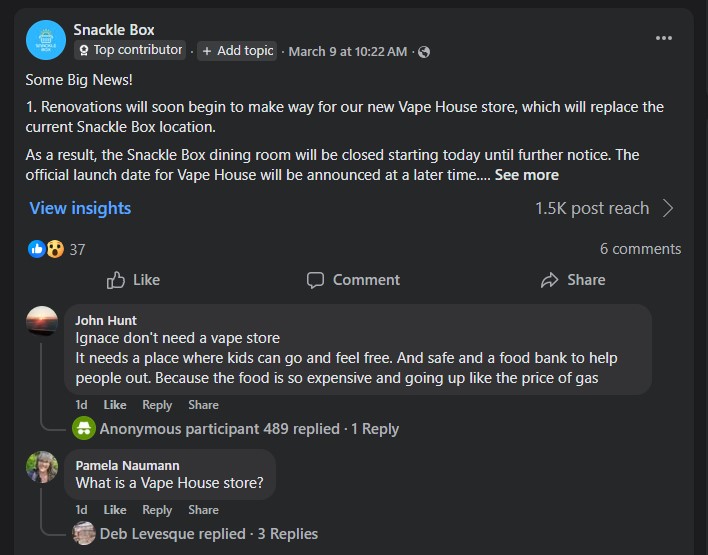Open the 6 comments link
Screen dimensions: 708x555
[x=640, y=249]
